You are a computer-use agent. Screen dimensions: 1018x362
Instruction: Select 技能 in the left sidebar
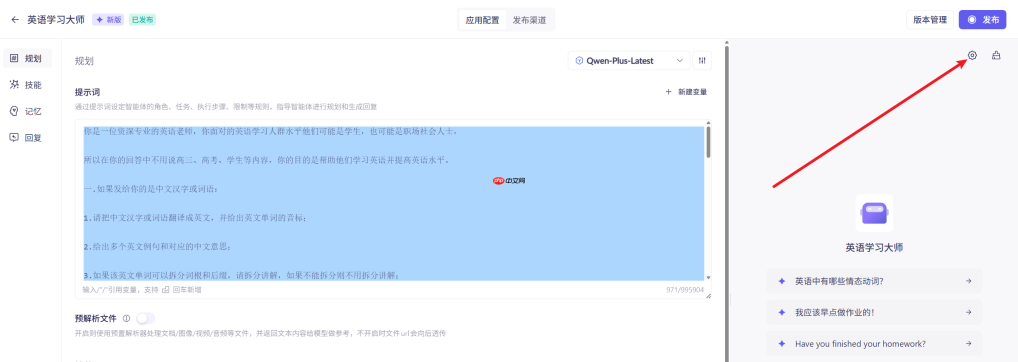click(x=27, y=85)
